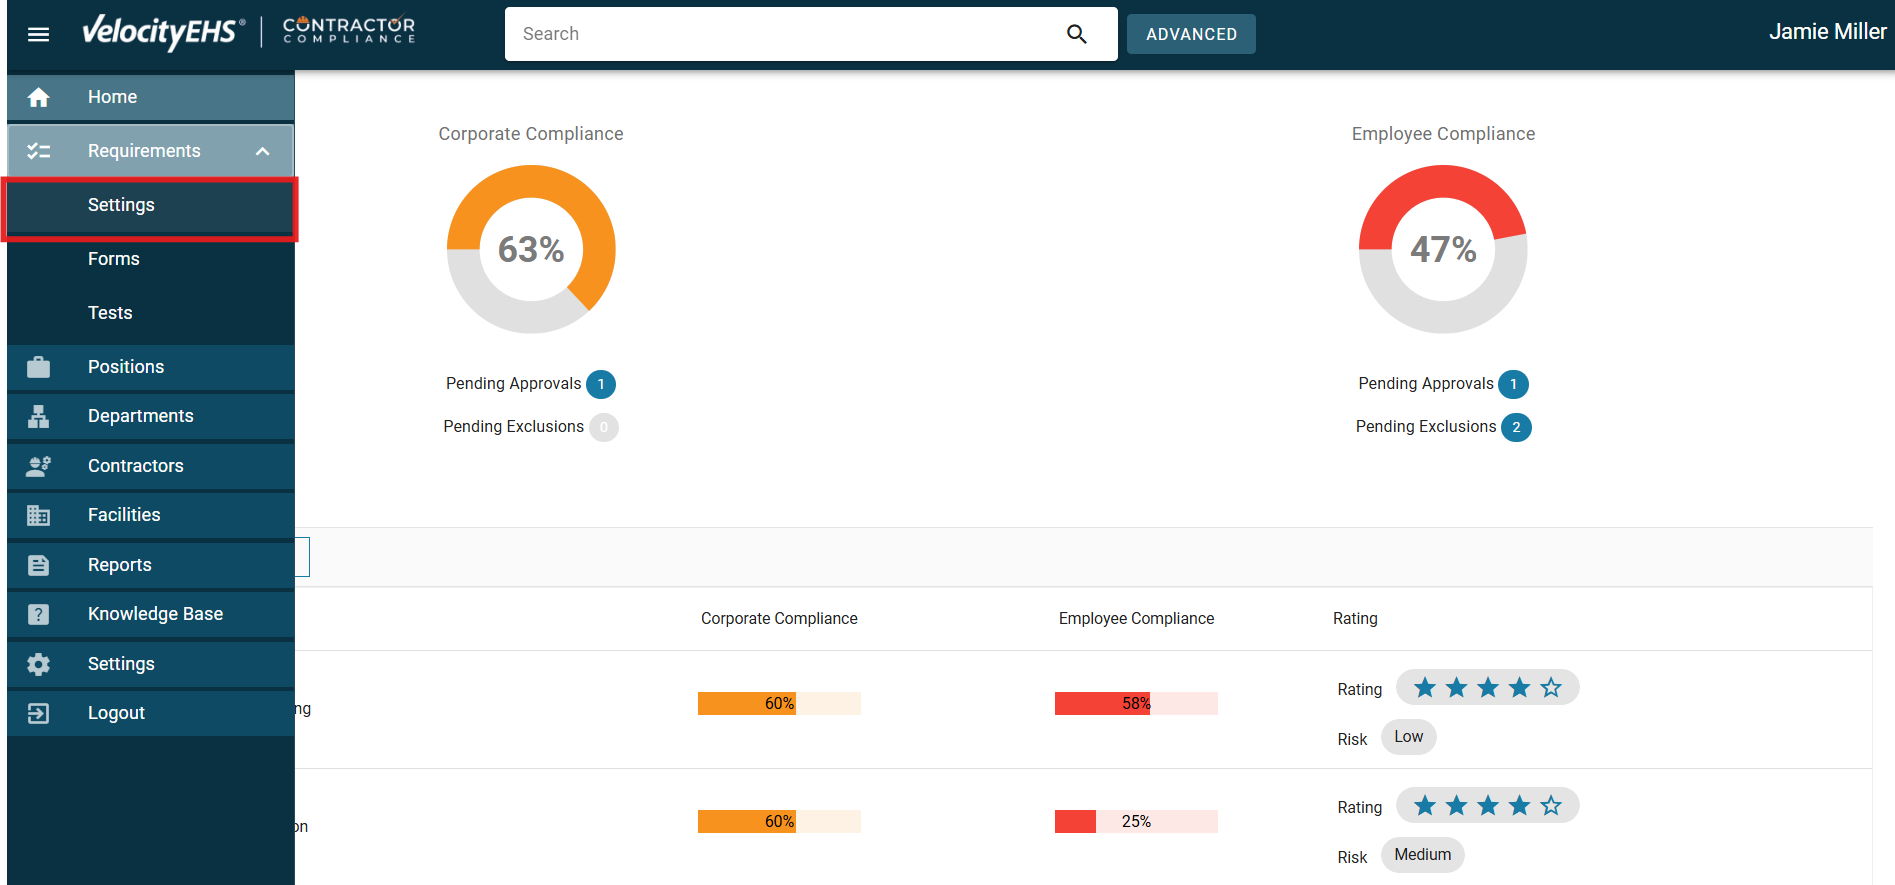The image size is (1895, 885).
Task: Open the hamburger menu icon
Action: [x=38, y=34]
